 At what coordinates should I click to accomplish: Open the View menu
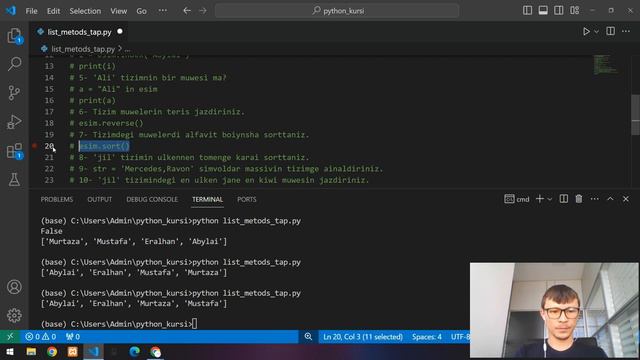pos(118,11)
